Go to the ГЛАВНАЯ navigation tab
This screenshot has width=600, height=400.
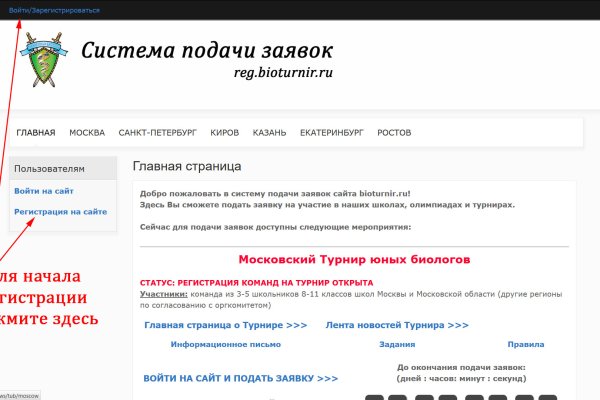pos(36,133)
